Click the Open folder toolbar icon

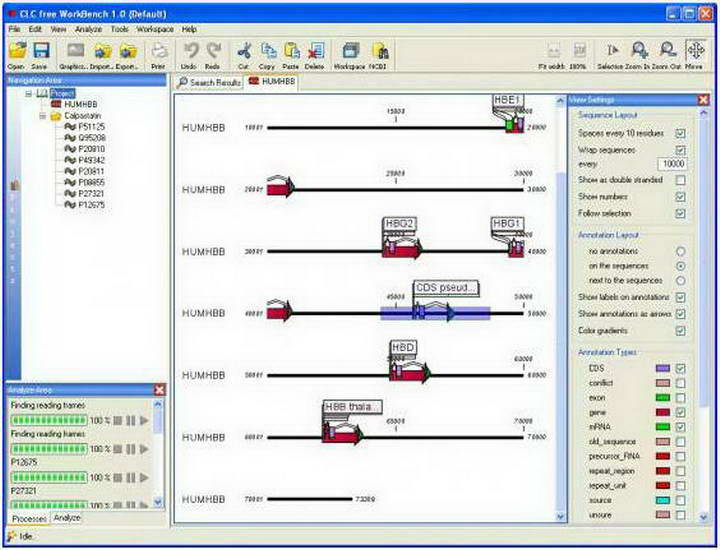pyautogui.click(x=17, y=51)
